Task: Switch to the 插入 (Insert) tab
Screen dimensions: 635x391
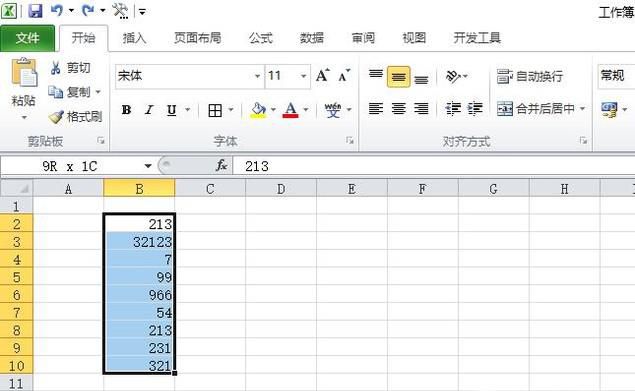Action: click(134, 38)
